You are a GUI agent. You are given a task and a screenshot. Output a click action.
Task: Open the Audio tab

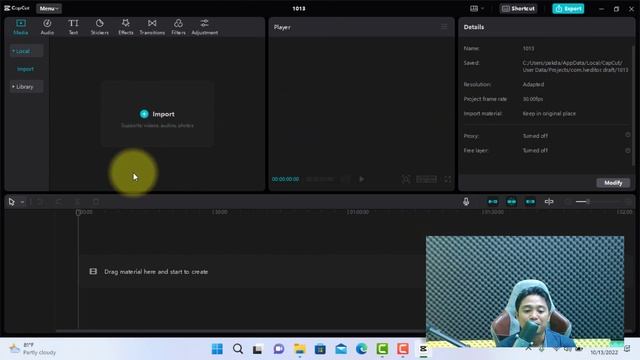tap(47, 27)
